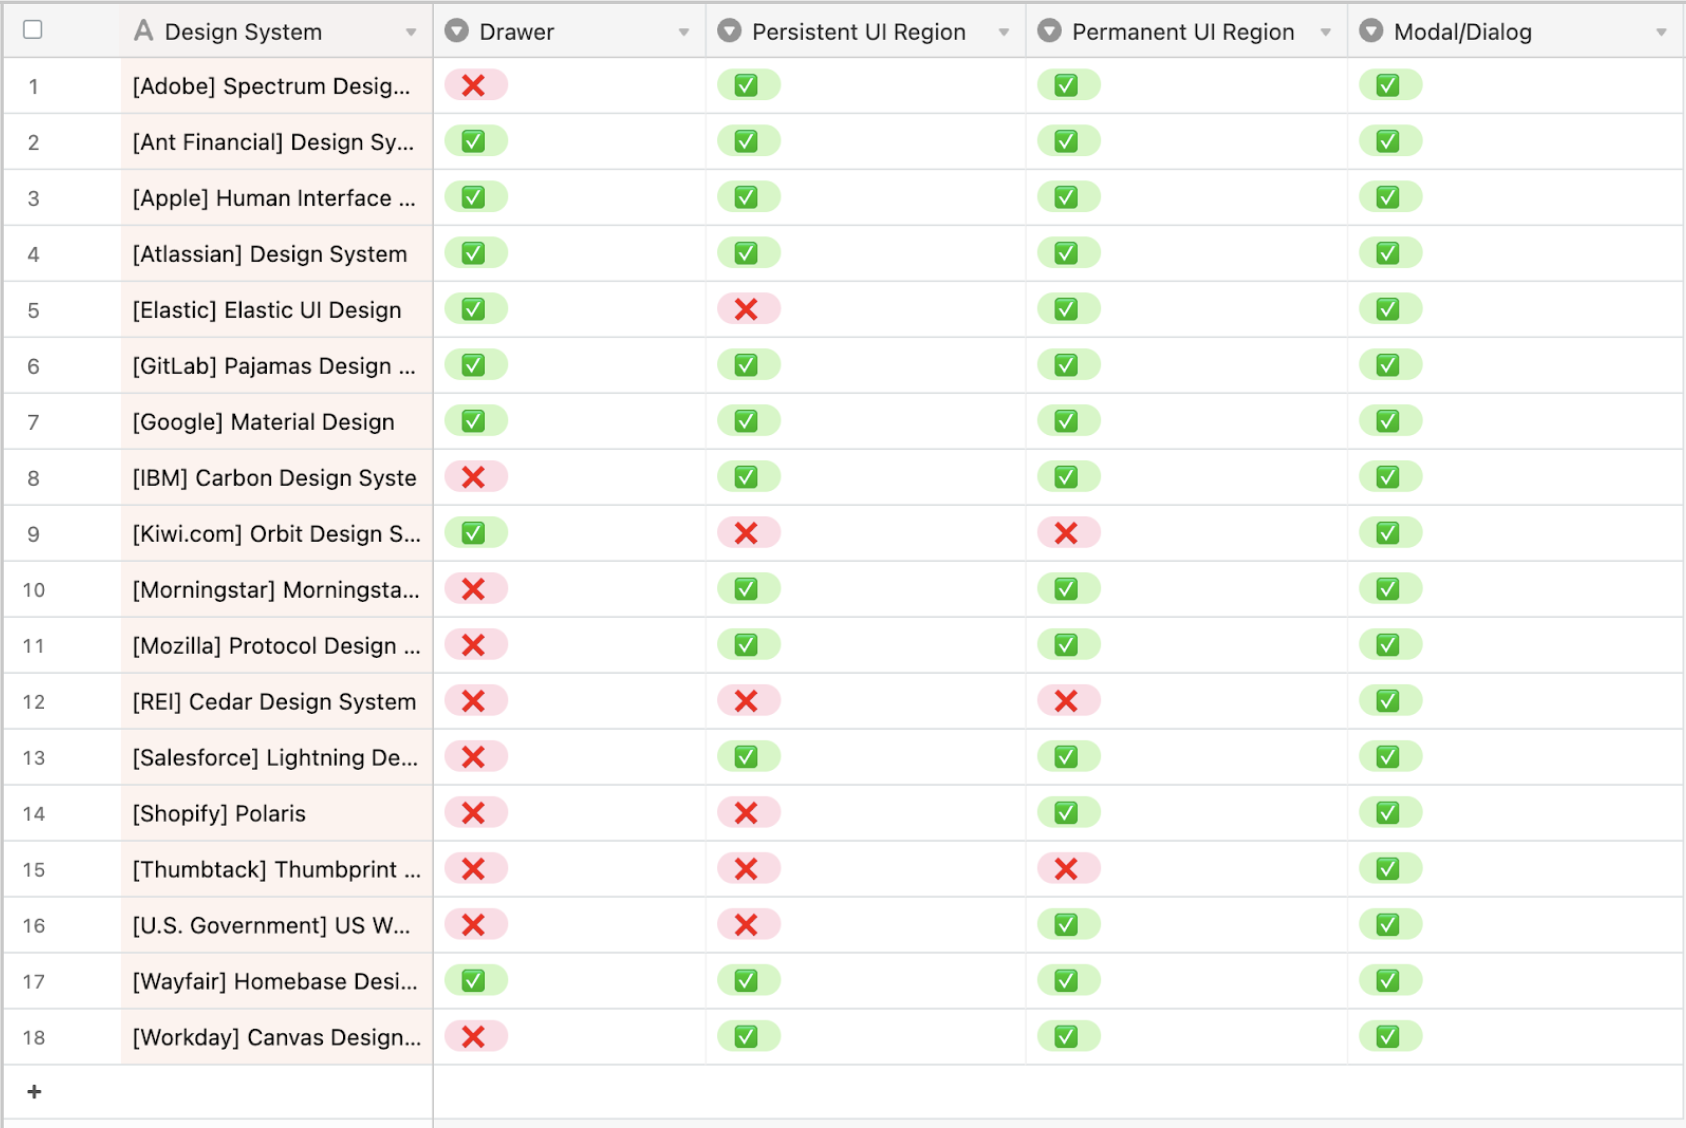The image size is (1686, 1128).
Task: Select the [Thumbtack] Thumbprint cell
Action: [x=277, y=870]
